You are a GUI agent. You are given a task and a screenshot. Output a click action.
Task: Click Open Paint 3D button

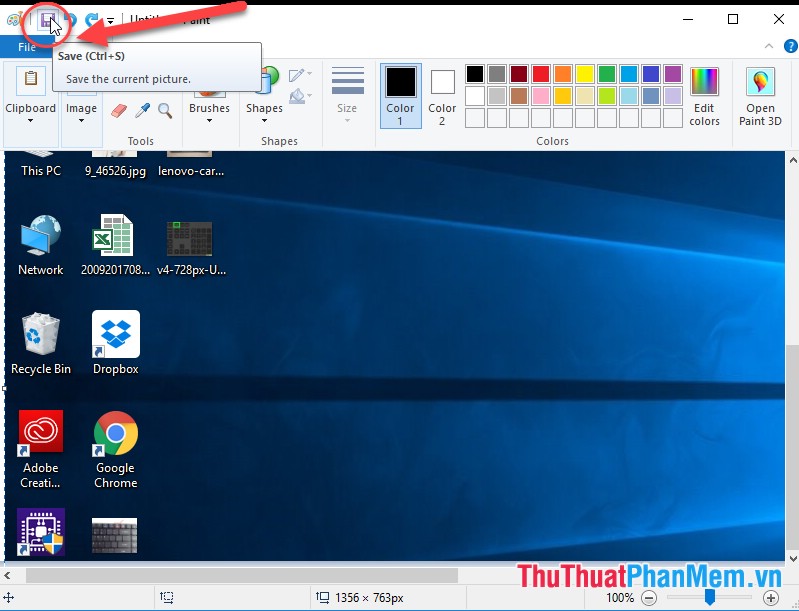(x=760, y=96)
